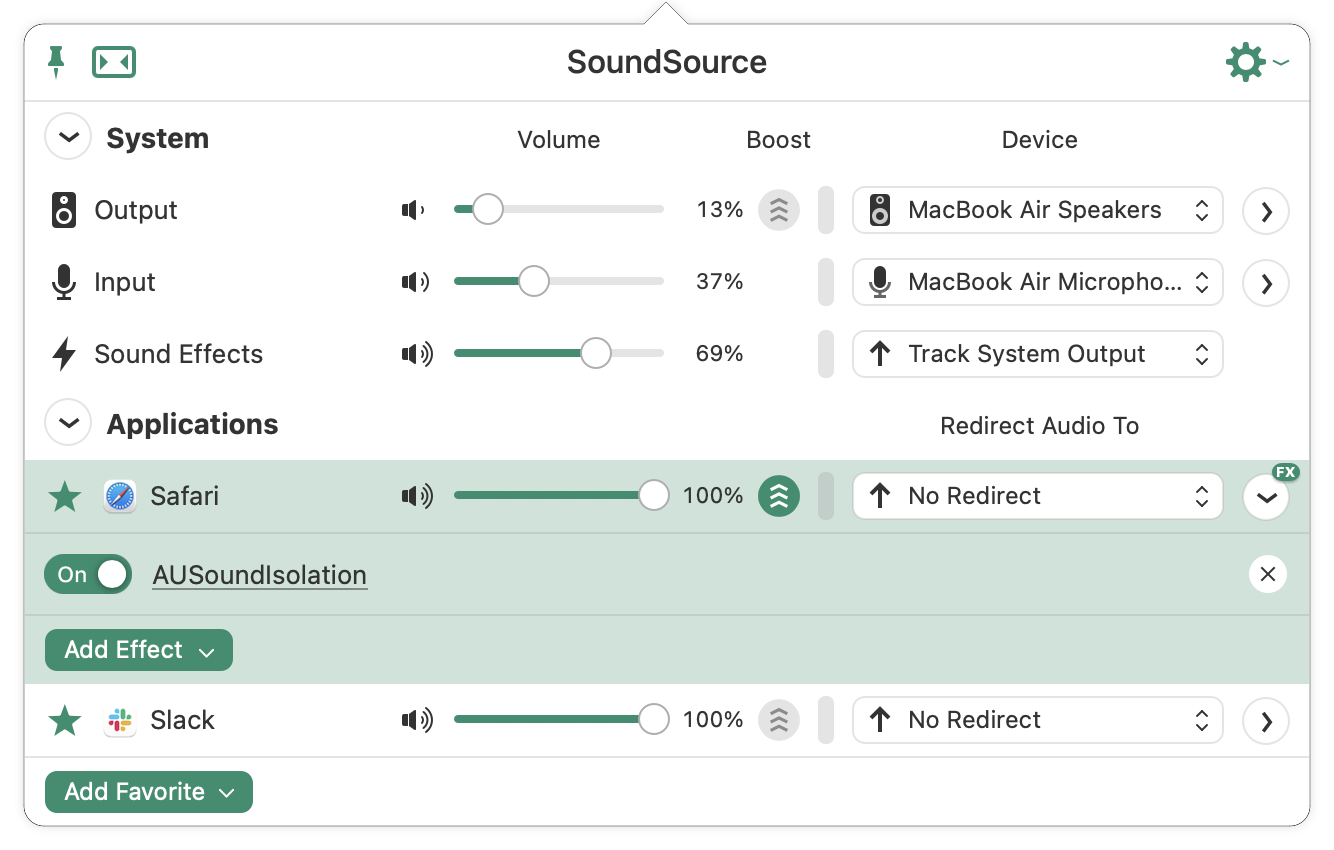Click the Slack application name
This screenshot has height=850, width=1334.
[183, 720]
